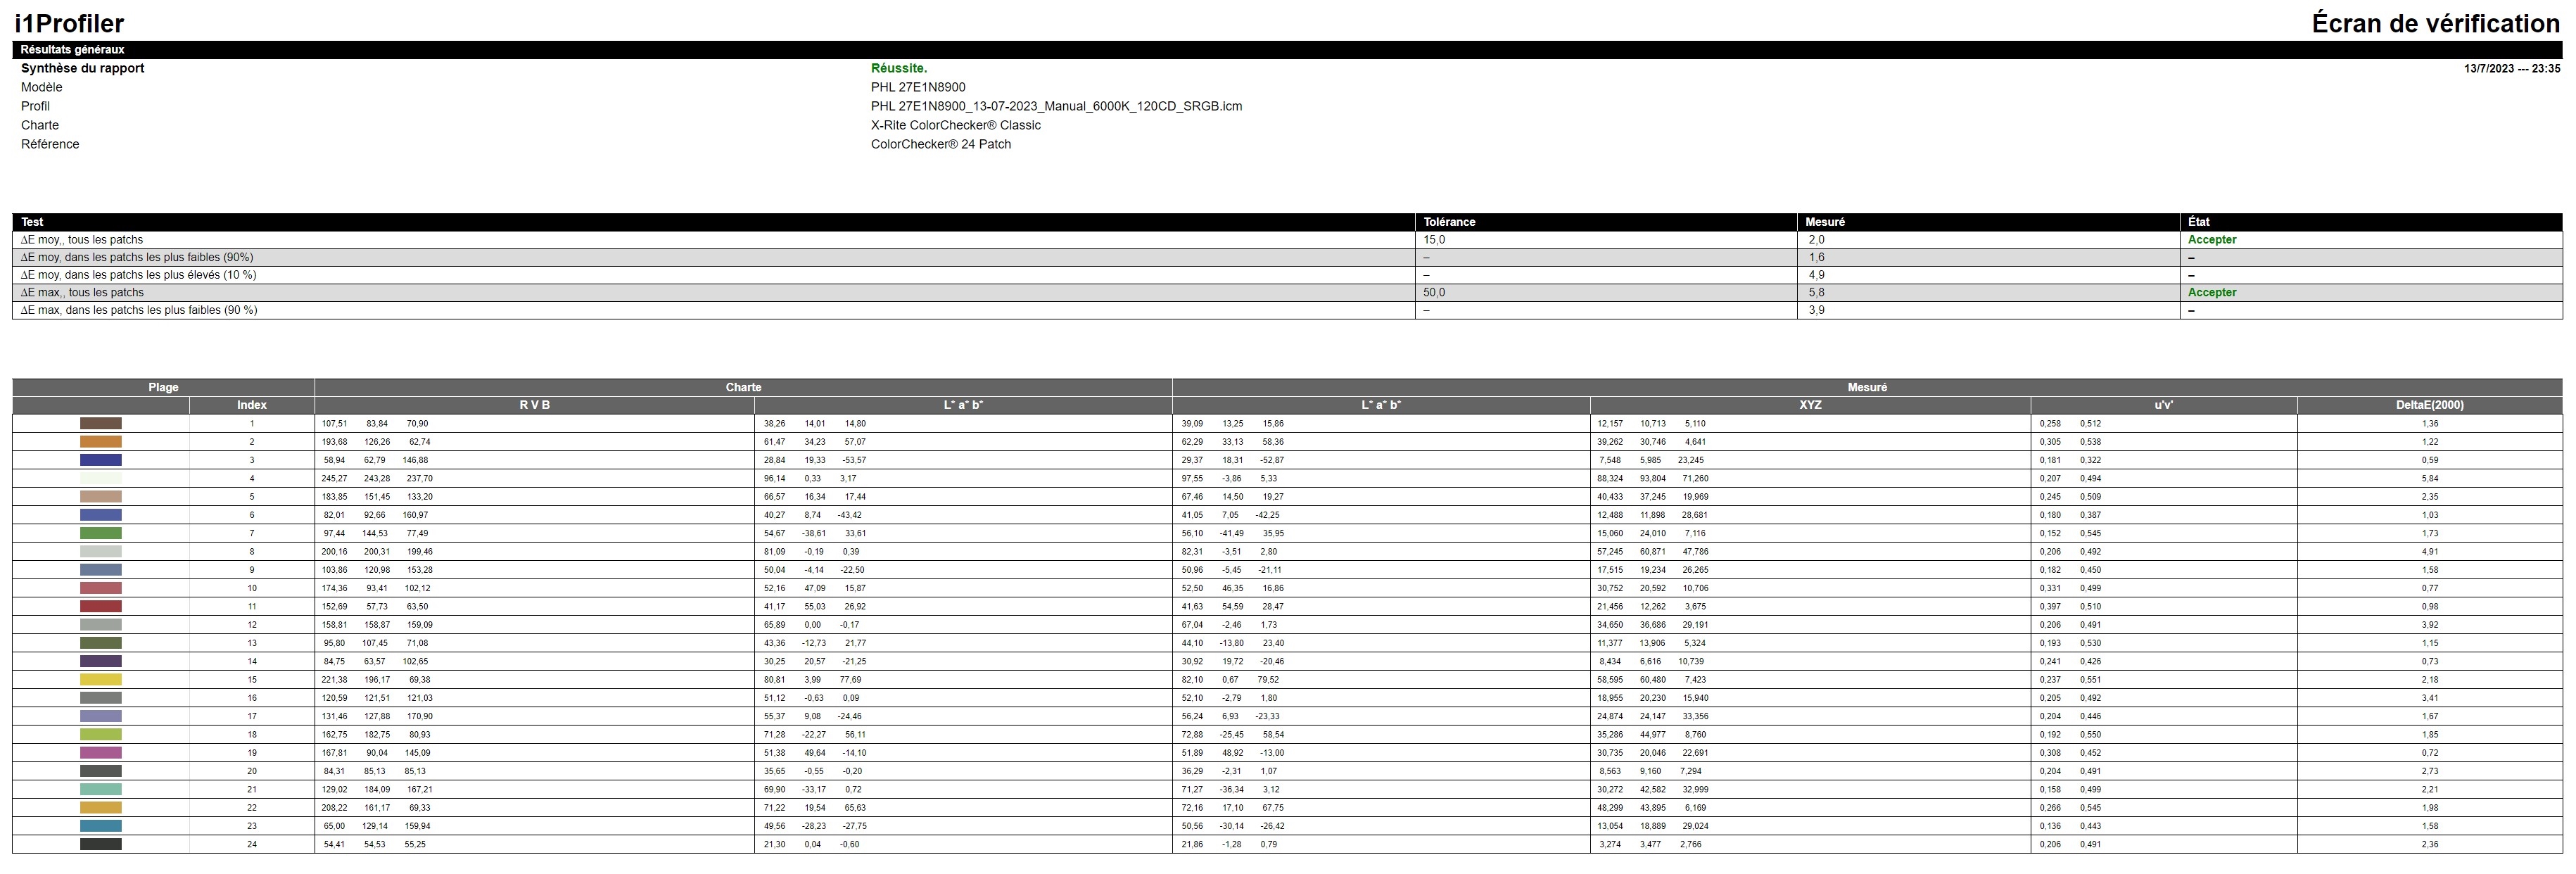Click DeltaE value 5,84 for patch 4
Image resolution: width=2576 pixels, height=874 pixels.
click(x=2429, y=478)
